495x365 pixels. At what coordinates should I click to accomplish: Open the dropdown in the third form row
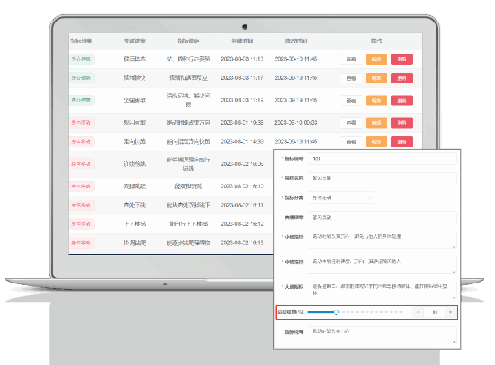[x=341, y=198]
